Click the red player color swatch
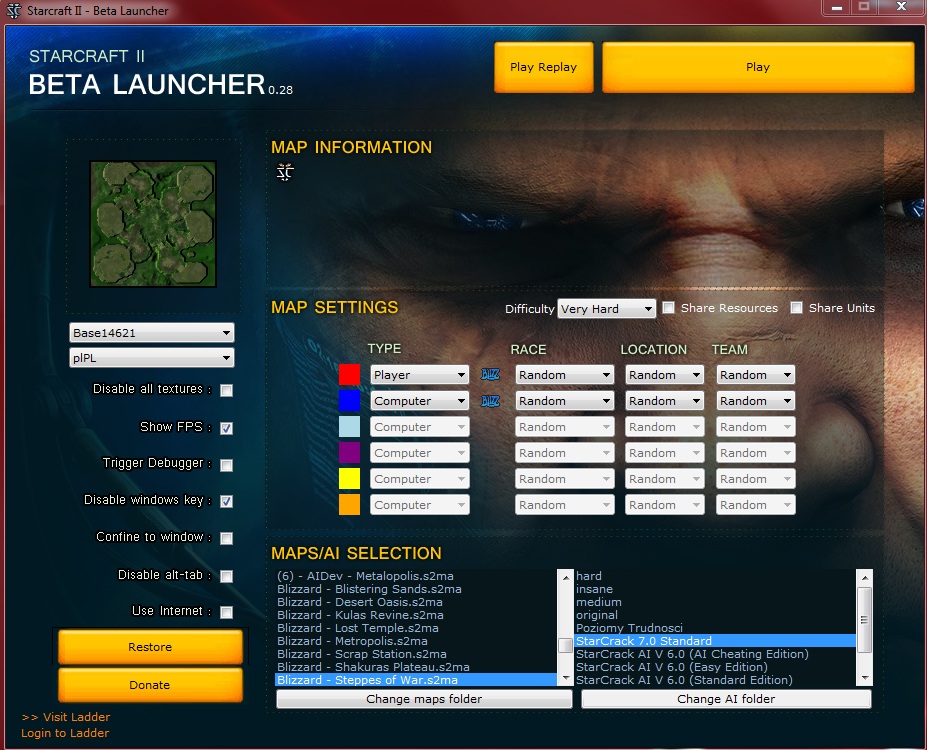This screenshot has width=927, height=750. (x=349, y=375)
